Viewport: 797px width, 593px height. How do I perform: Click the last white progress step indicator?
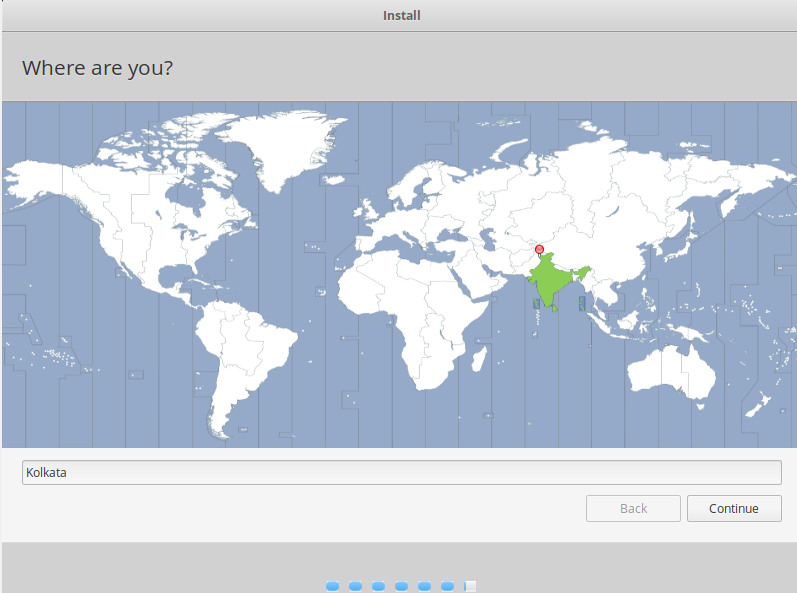tap(470, 586)
